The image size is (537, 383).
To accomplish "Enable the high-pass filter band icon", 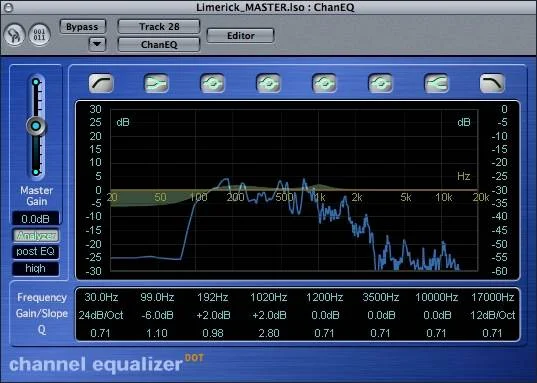I will click(x=101, y=83).
